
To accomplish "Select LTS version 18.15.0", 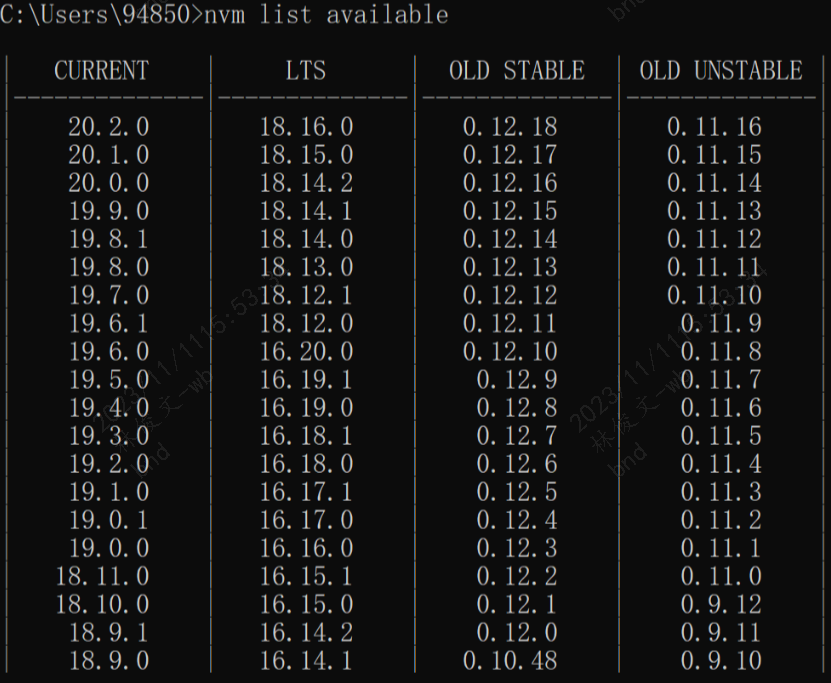I will pos(306,155).
